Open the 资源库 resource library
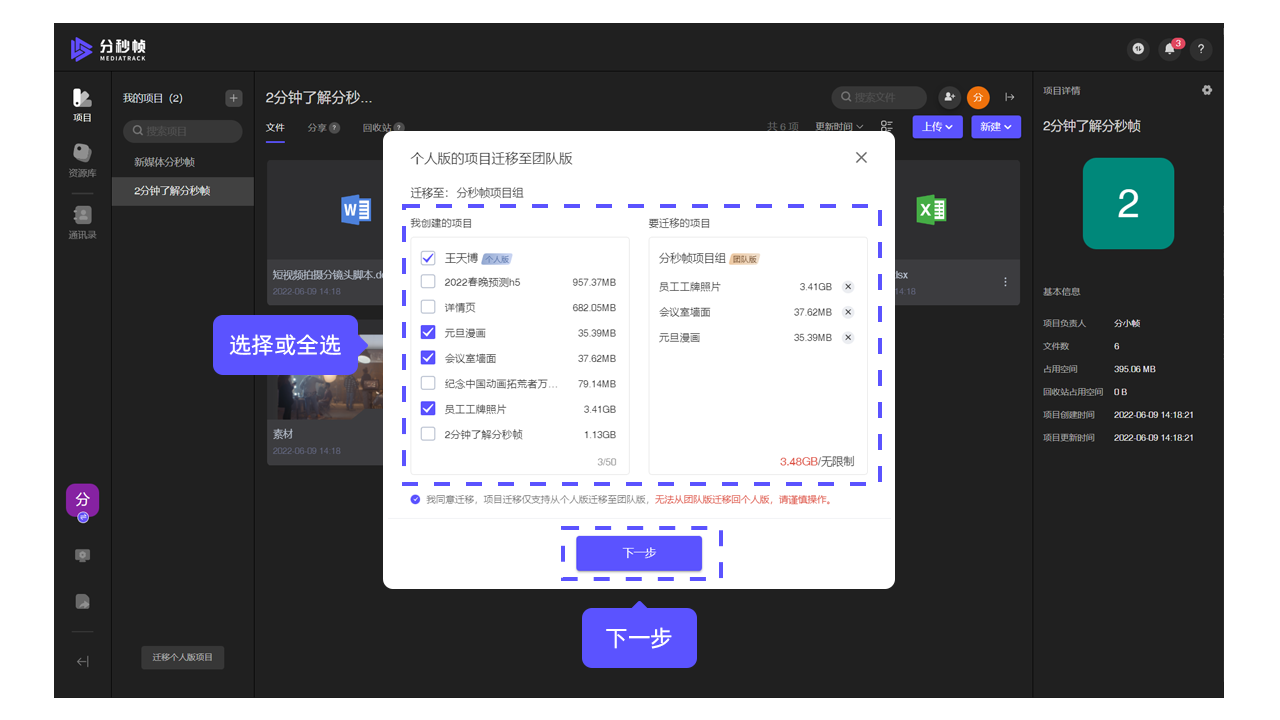1280x720 pixels. point(82,161)
